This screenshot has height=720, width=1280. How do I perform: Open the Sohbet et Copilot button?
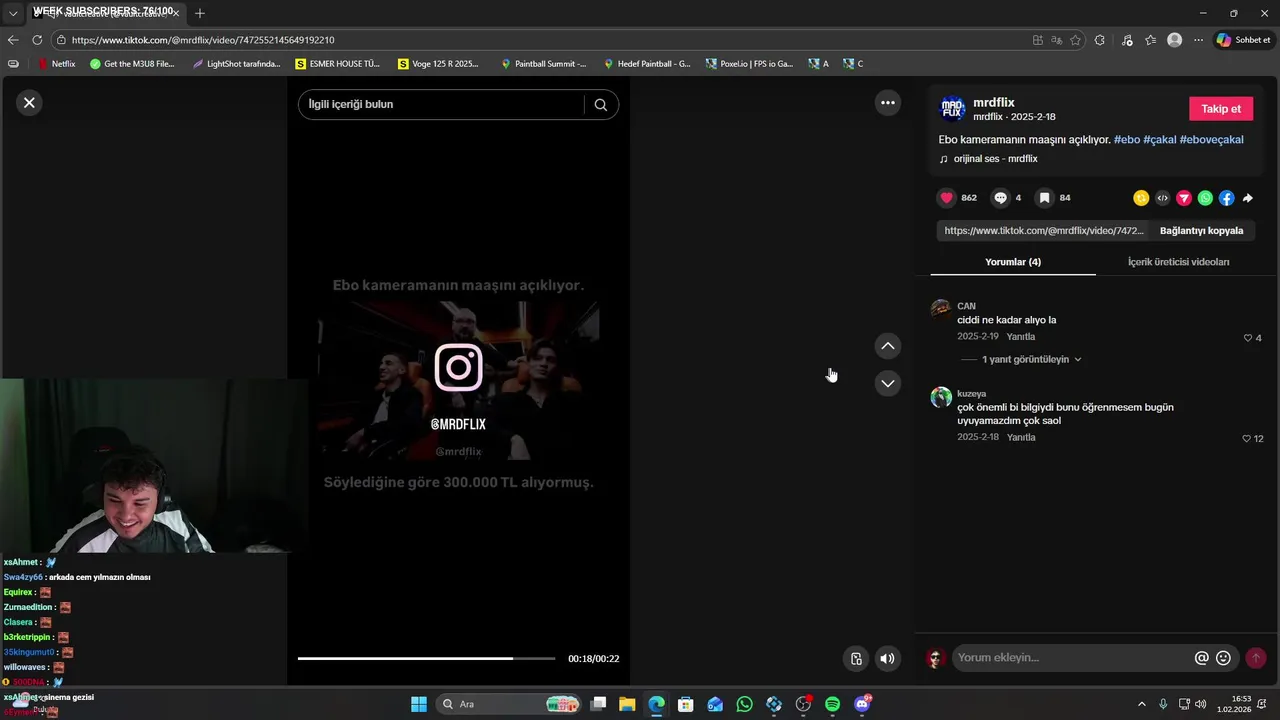[x=1243, y=40]
